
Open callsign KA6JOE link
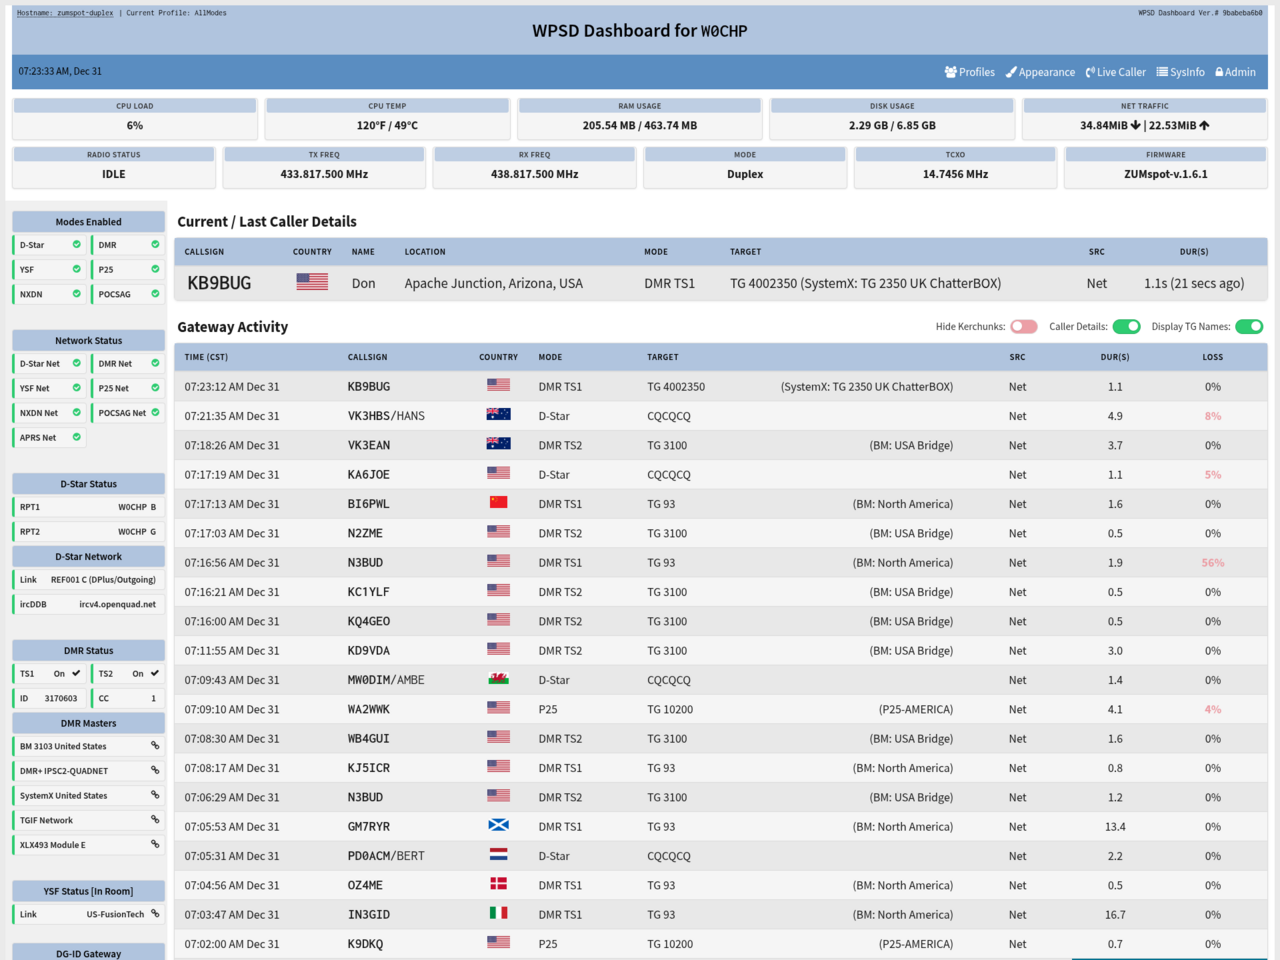369,475
